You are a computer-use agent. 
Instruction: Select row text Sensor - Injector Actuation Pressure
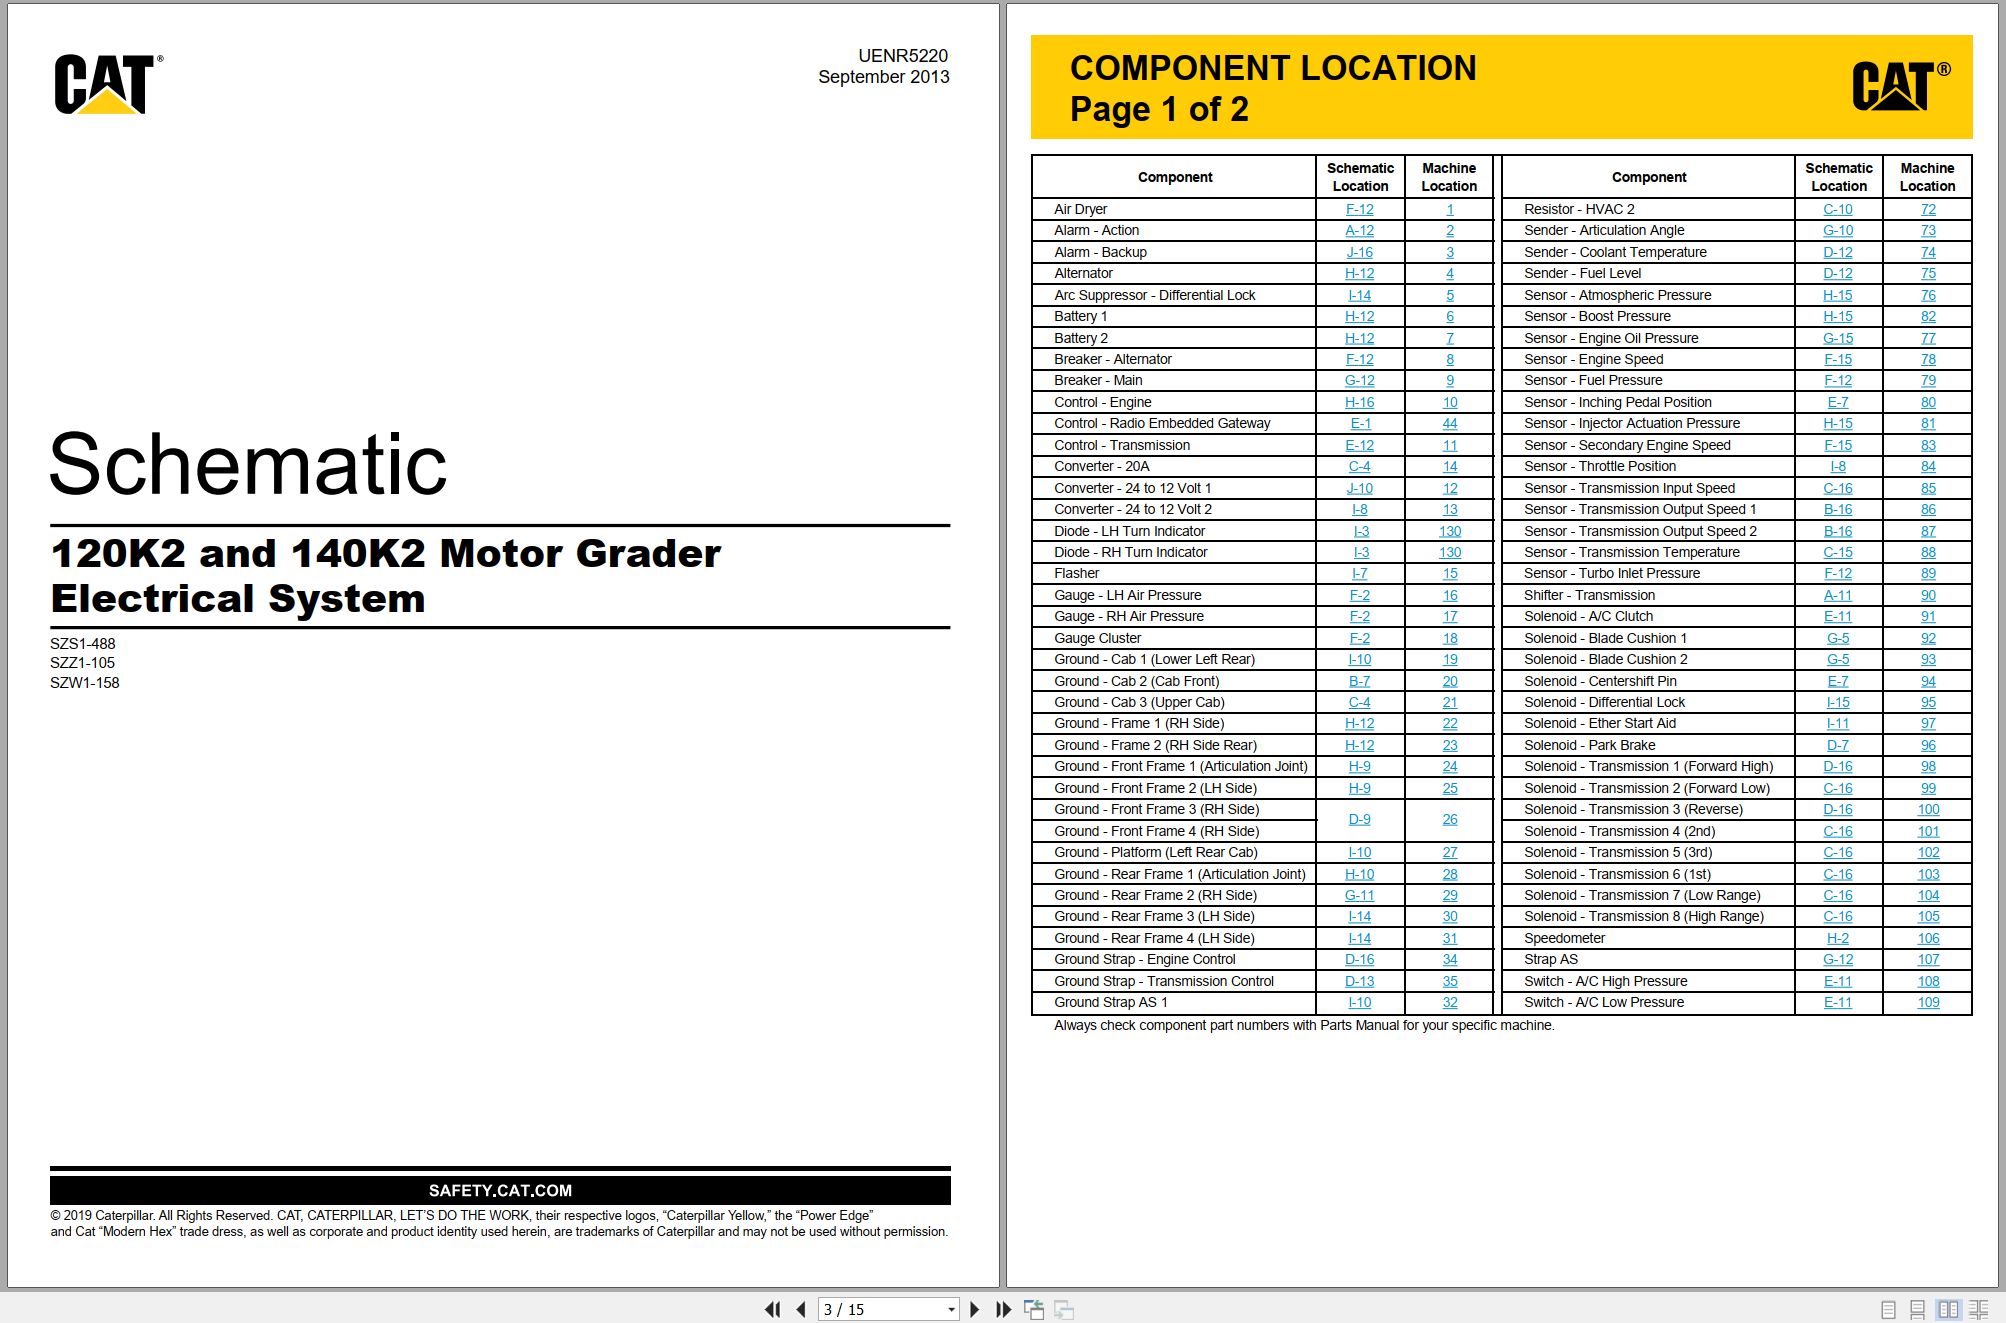pyautogui.click(x=1632, y=423)
